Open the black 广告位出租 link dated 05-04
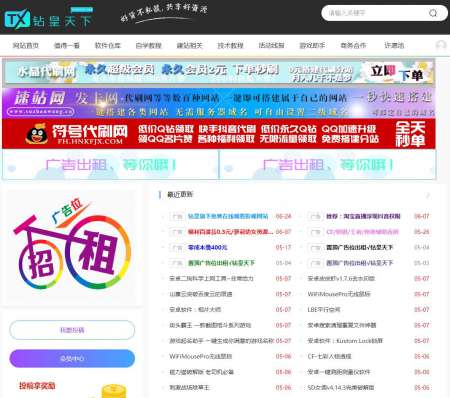The image size is (450, 398). coord(359,247)
